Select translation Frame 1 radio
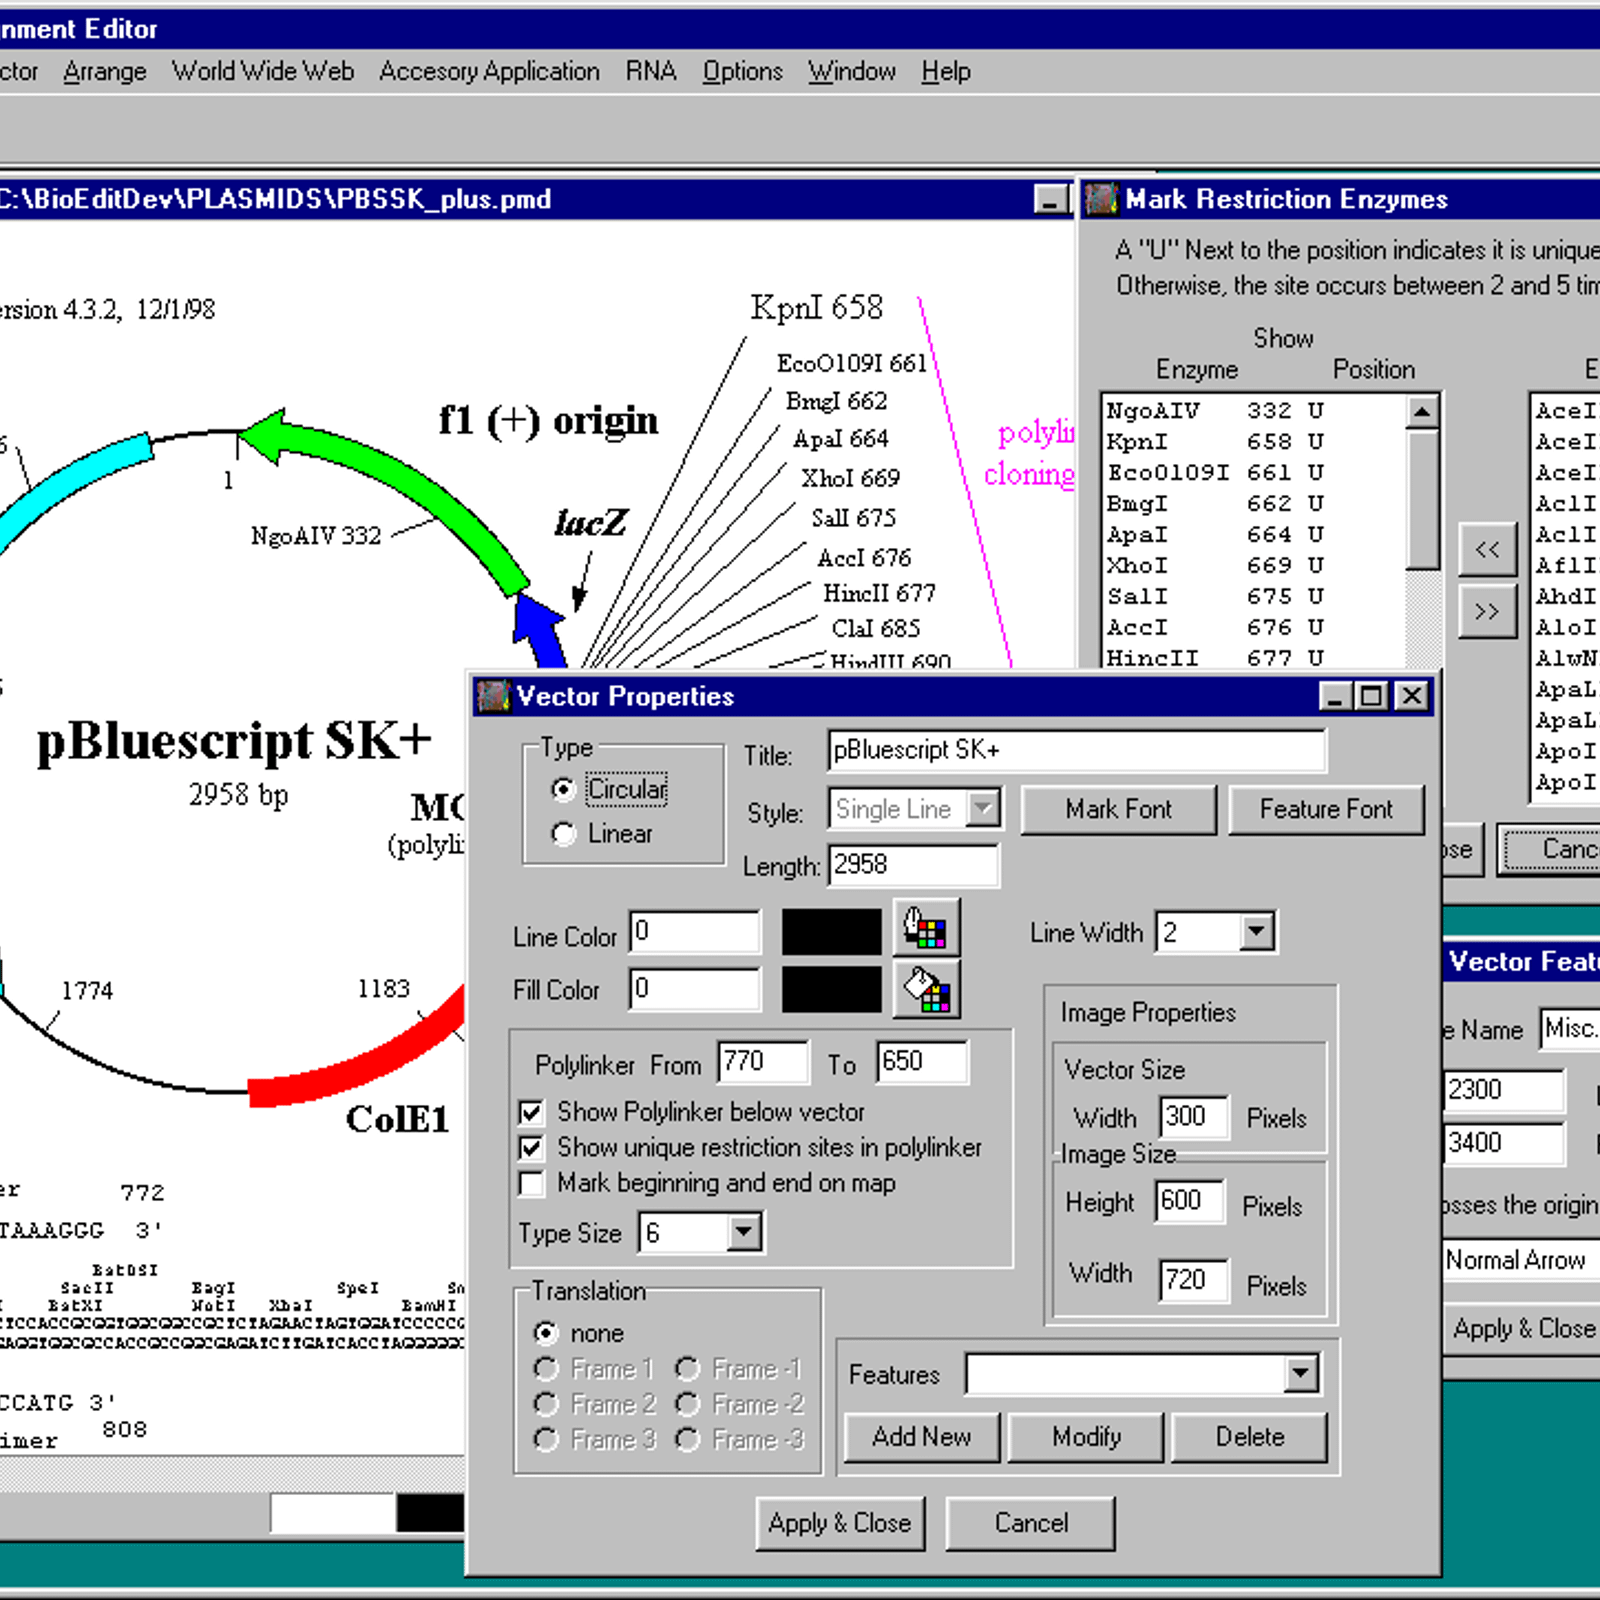 [x=546, y=1368]
